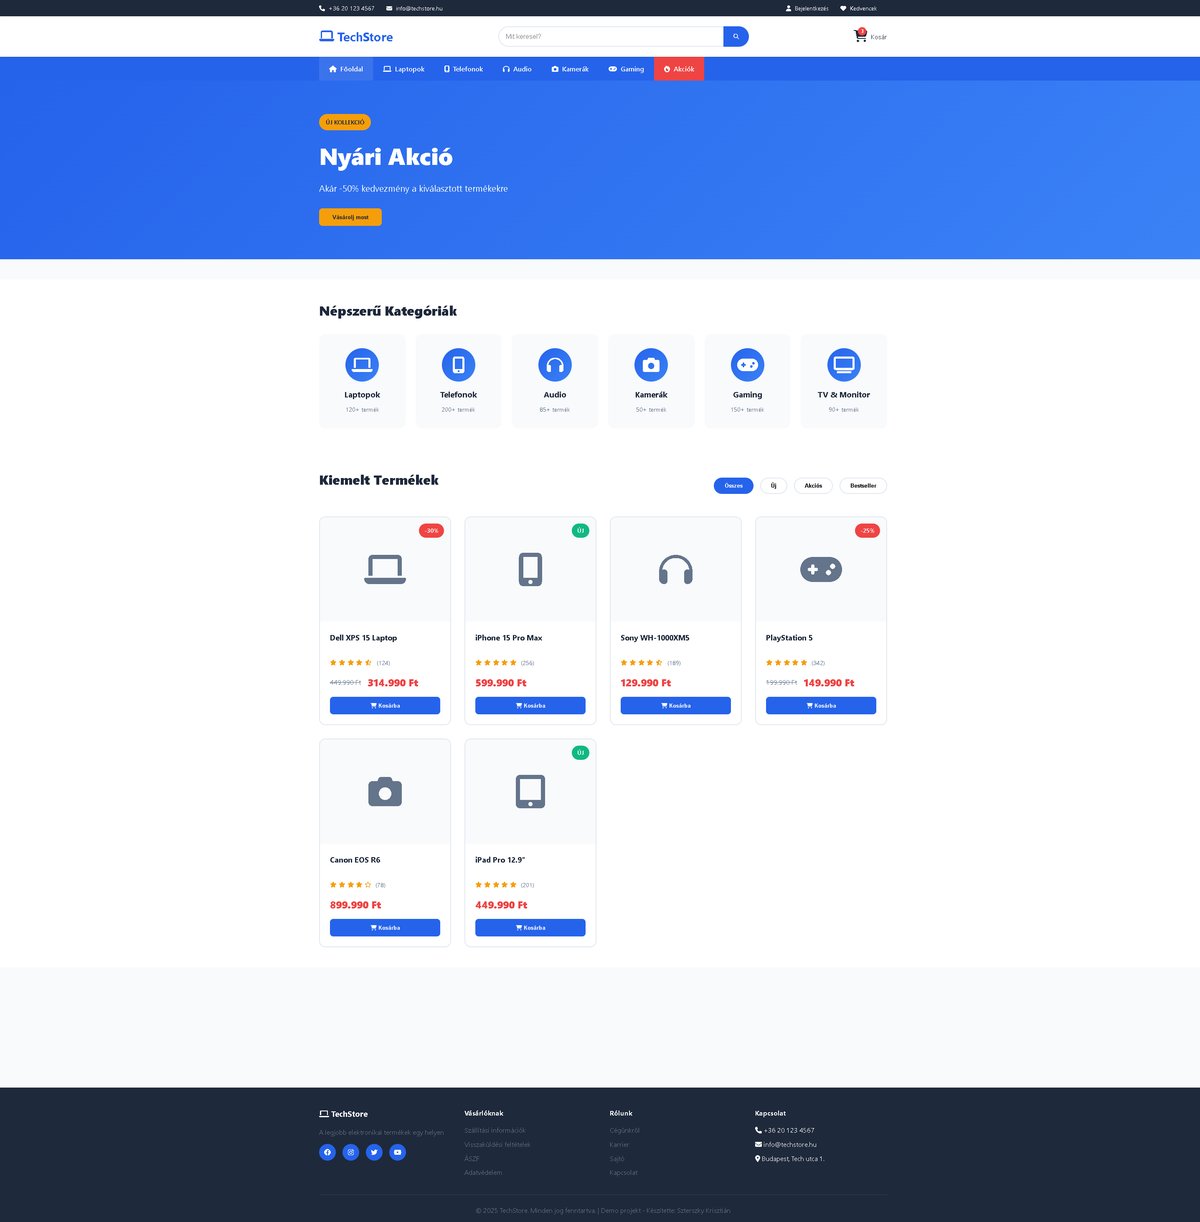
Task: Click the Új badge on iPad card
Action: [580, 752]
